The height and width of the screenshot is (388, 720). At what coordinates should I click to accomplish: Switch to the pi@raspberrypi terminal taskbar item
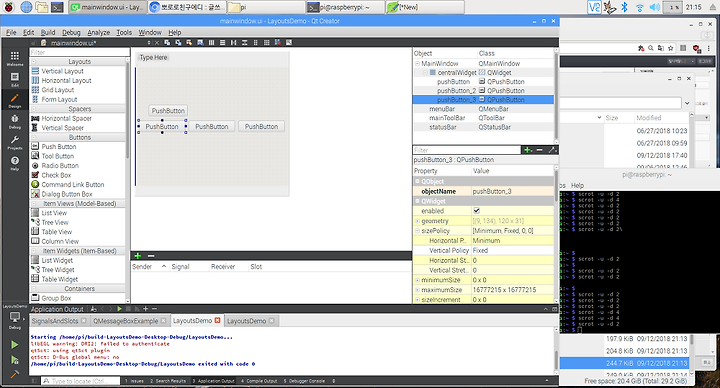345,7
